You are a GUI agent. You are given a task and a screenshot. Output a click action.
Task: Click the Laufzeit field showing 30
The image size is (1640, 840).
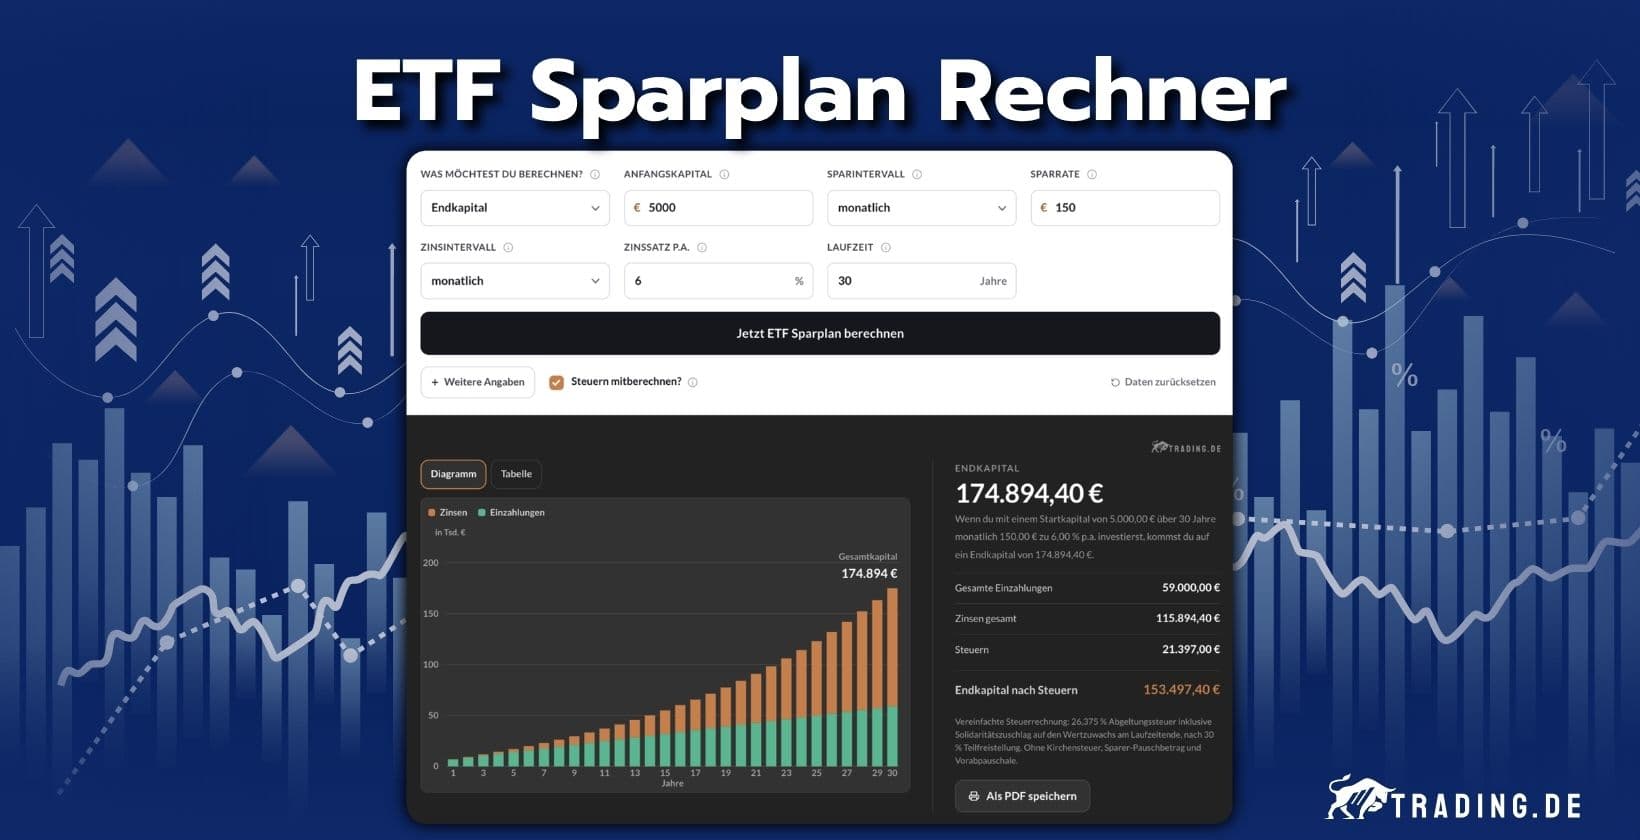point(921,281)
